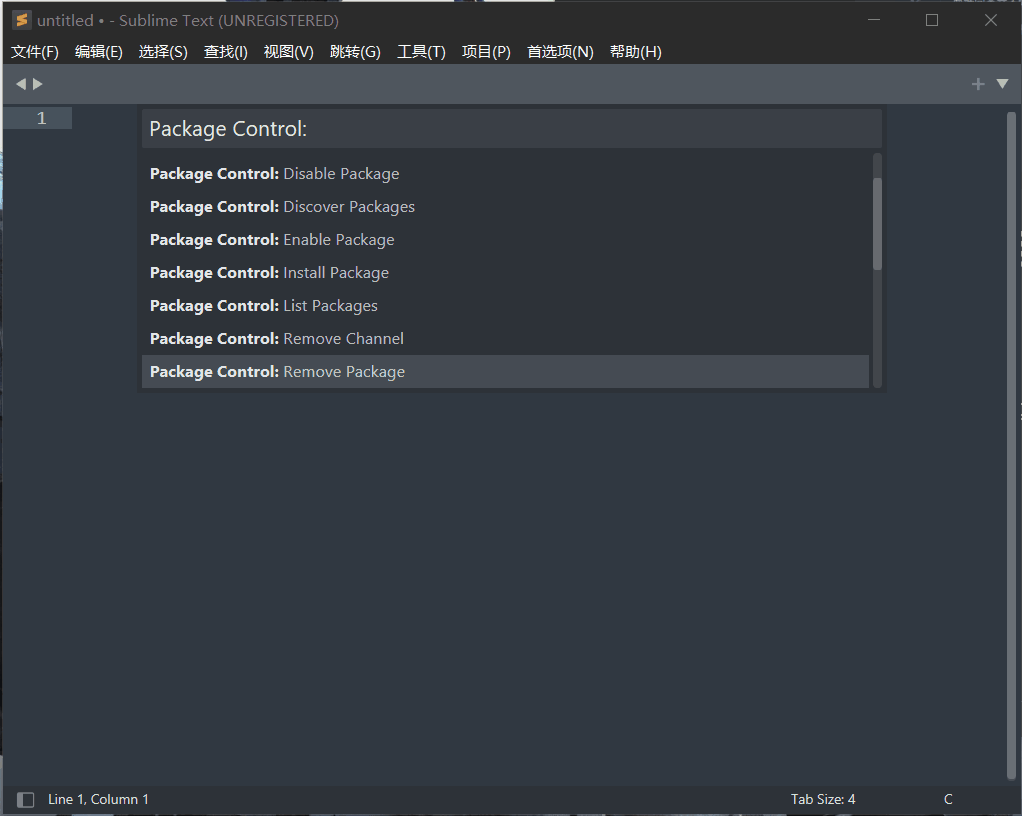Open the 查找(I) menu
Screen dimensions: 1022x816
(x=226, y=52)
